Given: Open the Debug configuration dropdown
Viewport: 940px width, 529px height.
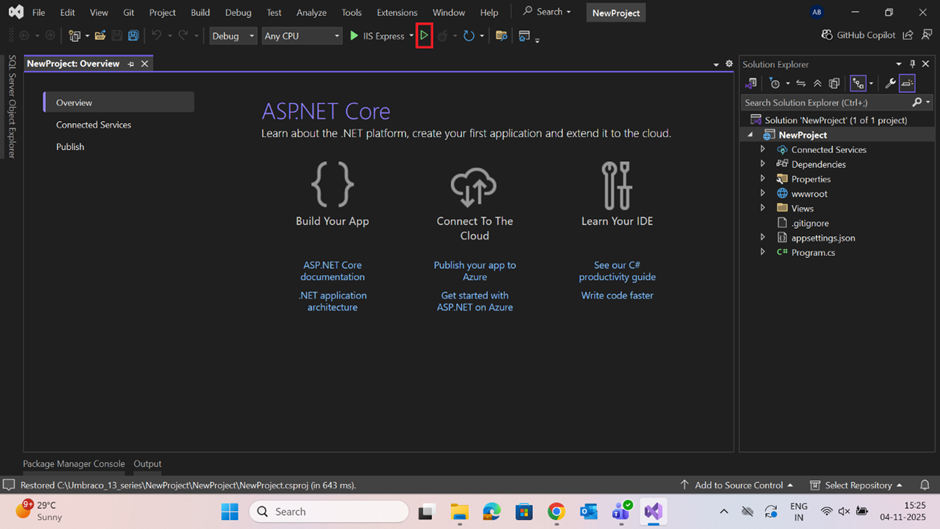Looking at the screenshot, I should [x=233, y=36].
